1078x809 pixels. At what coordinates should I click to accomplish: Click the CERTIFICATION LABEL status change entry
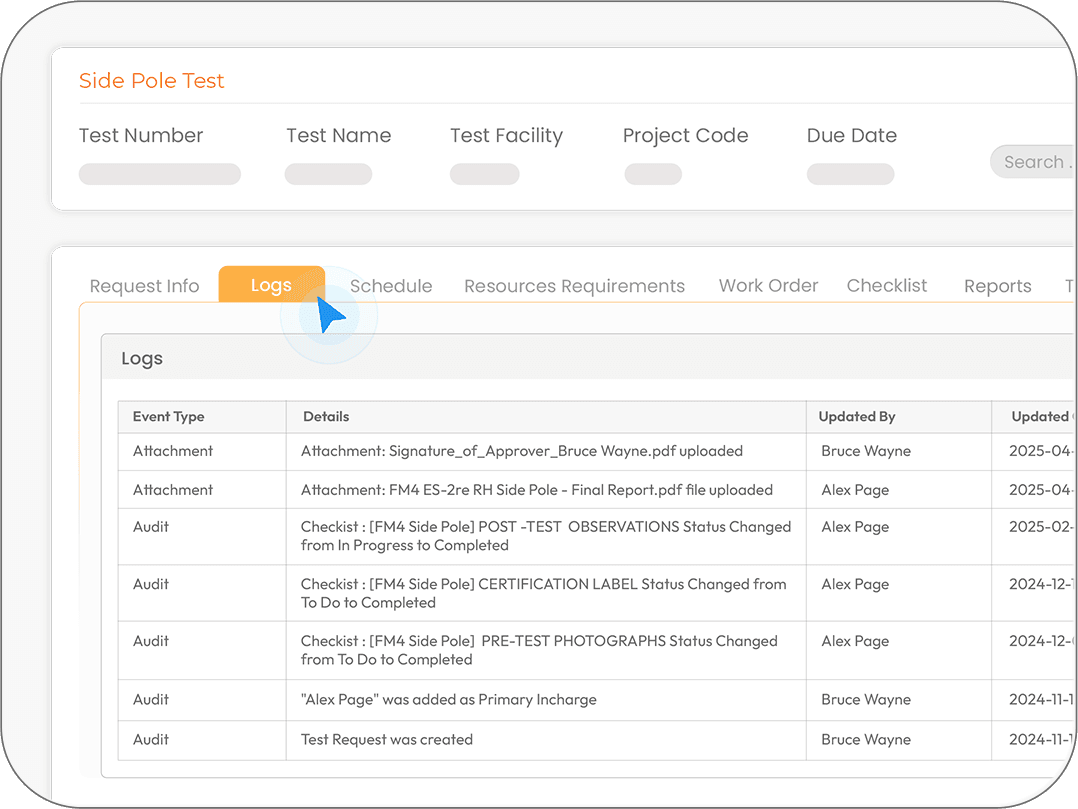click(543, 593)
